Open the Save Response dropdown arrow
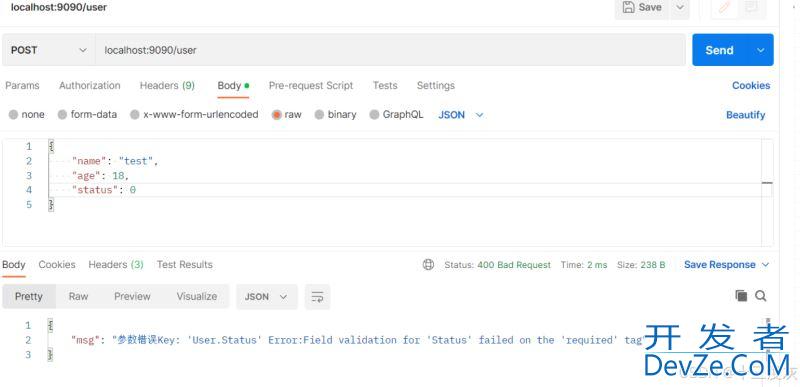This screenshot has height=387, width=800. pyautogui.click(x=765, y=265)
